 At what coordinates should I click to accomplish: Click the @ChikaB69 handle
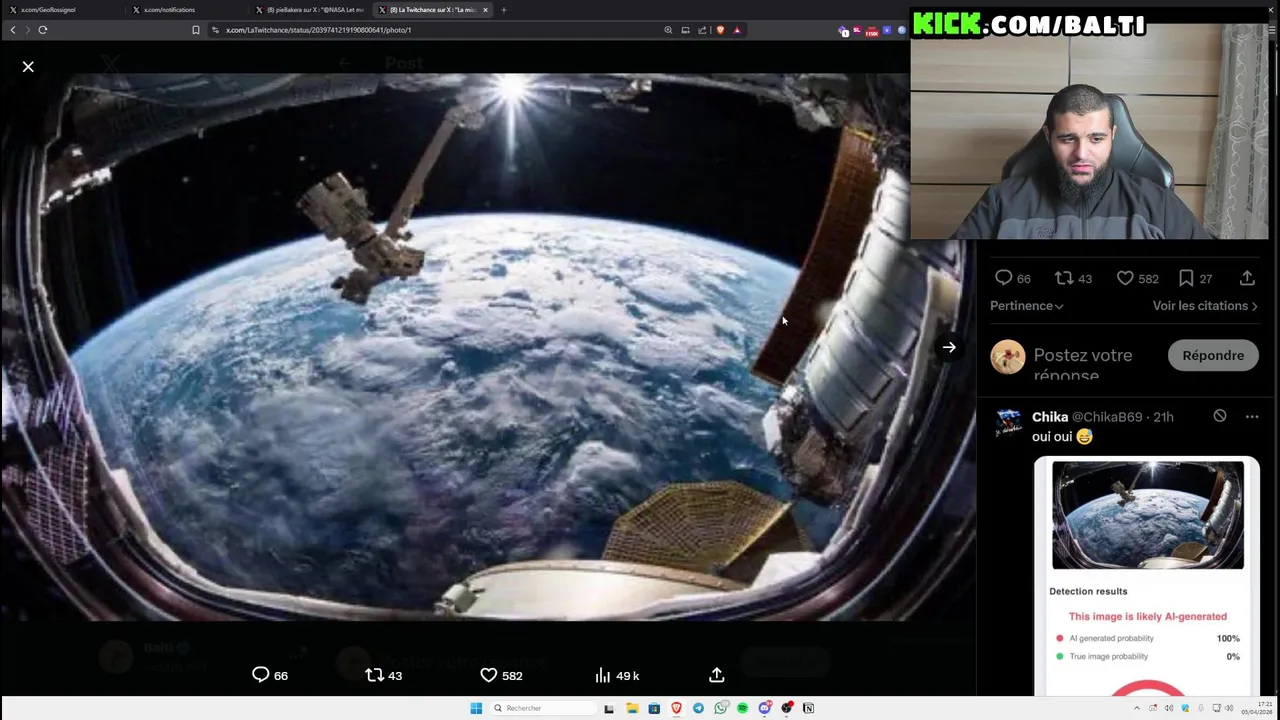point(1107,417)
